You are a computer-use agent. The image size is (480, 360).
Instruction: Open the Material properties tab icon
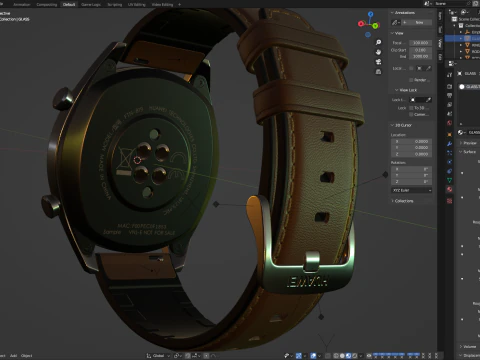[x=450, y=190]
